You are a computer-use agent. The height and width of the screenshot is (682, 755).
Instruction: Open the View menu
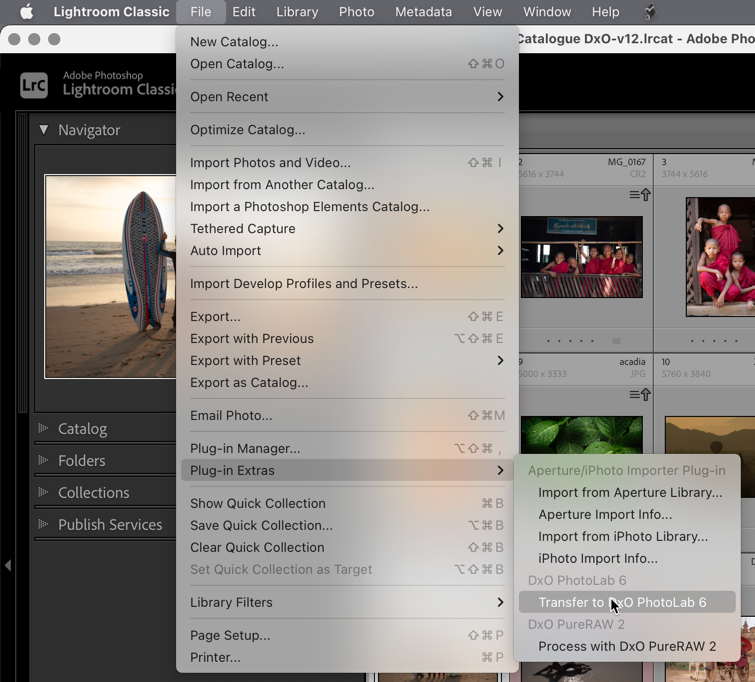pyautogui.click(x=487, y=12)
